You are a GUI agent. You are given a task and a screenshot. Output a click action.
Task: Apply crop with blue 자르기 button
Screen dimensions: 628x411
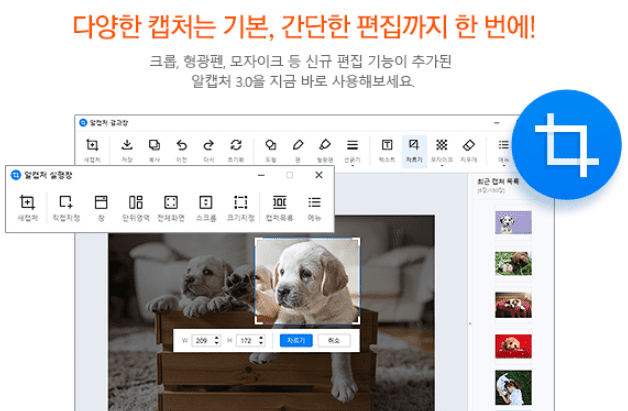click(x=296, y=340)
